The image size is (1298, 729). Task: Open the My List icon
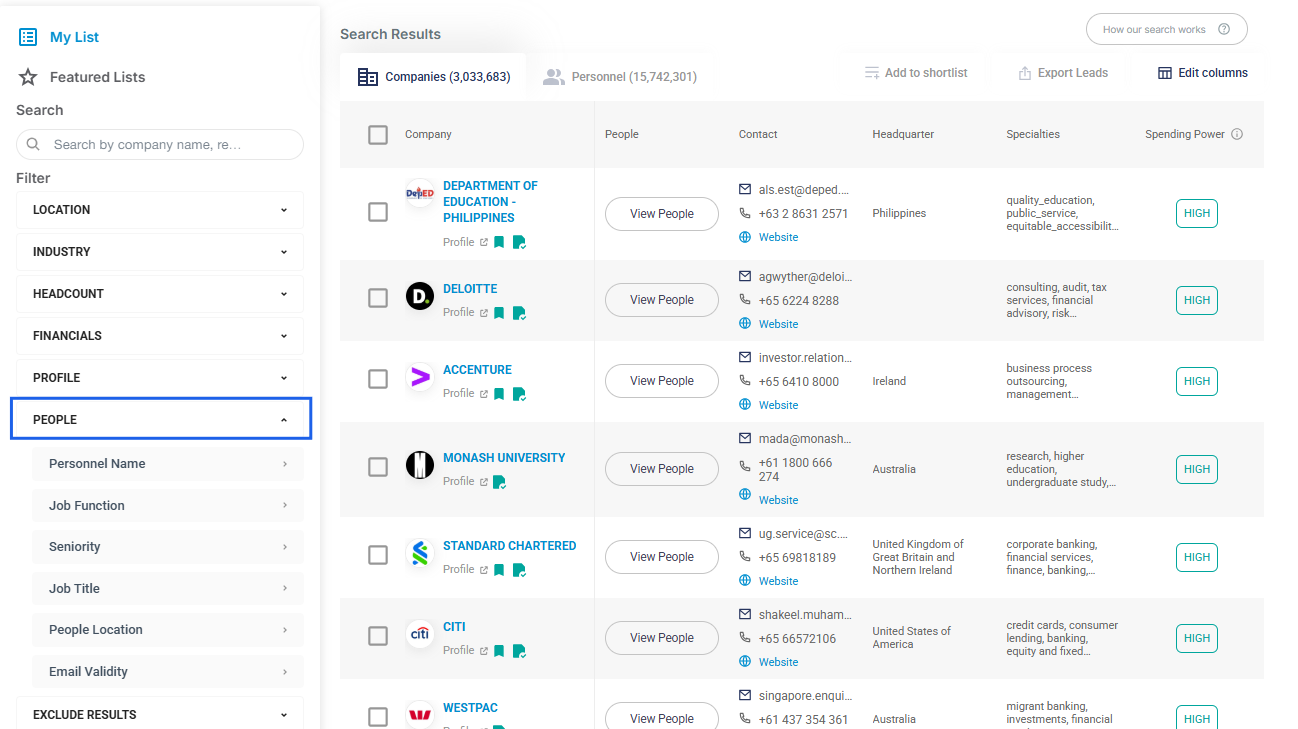[x=28, y=37]
